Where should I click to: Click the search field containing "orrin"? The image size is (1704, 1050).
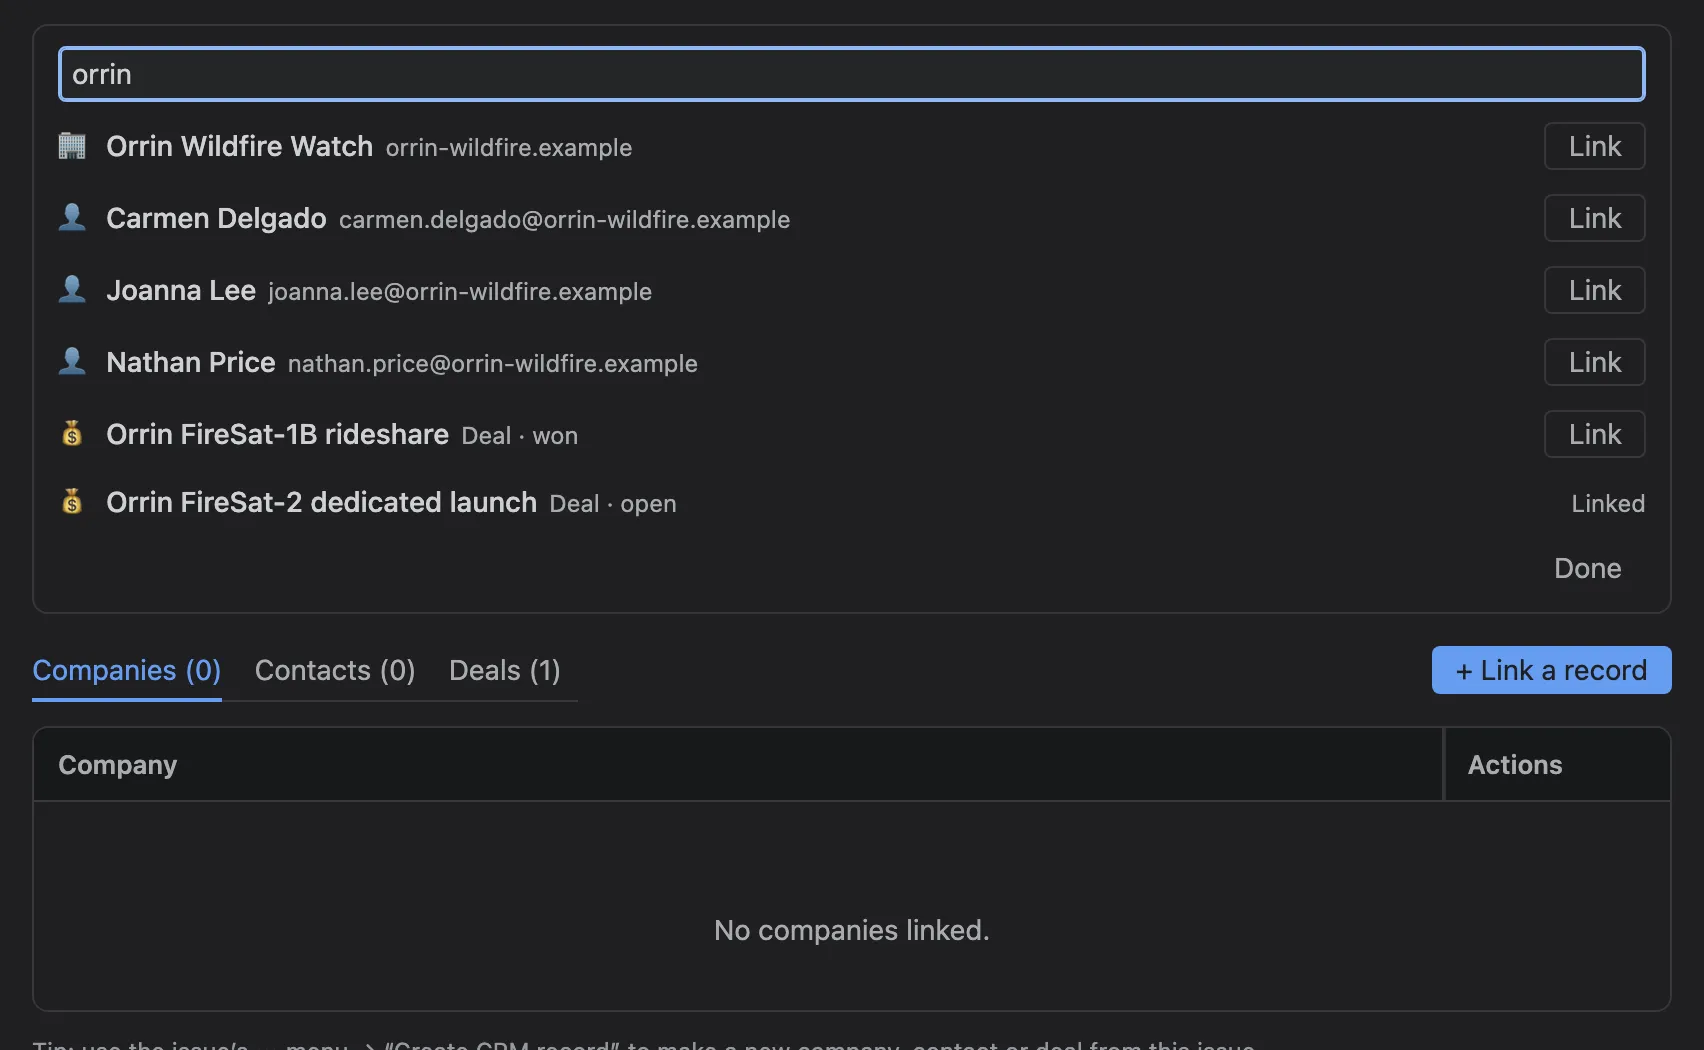pyautogui.click(x=852, y=74)
